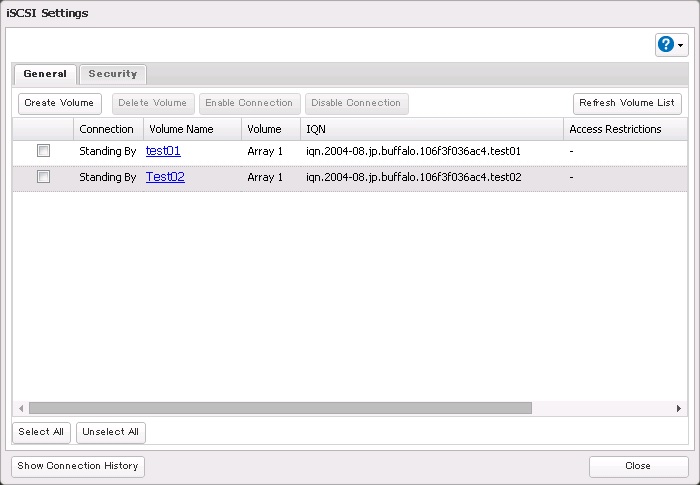This screenshot has height=485, width=700.
Task: Click the Delete Volume button
Action: coord(153,103)
